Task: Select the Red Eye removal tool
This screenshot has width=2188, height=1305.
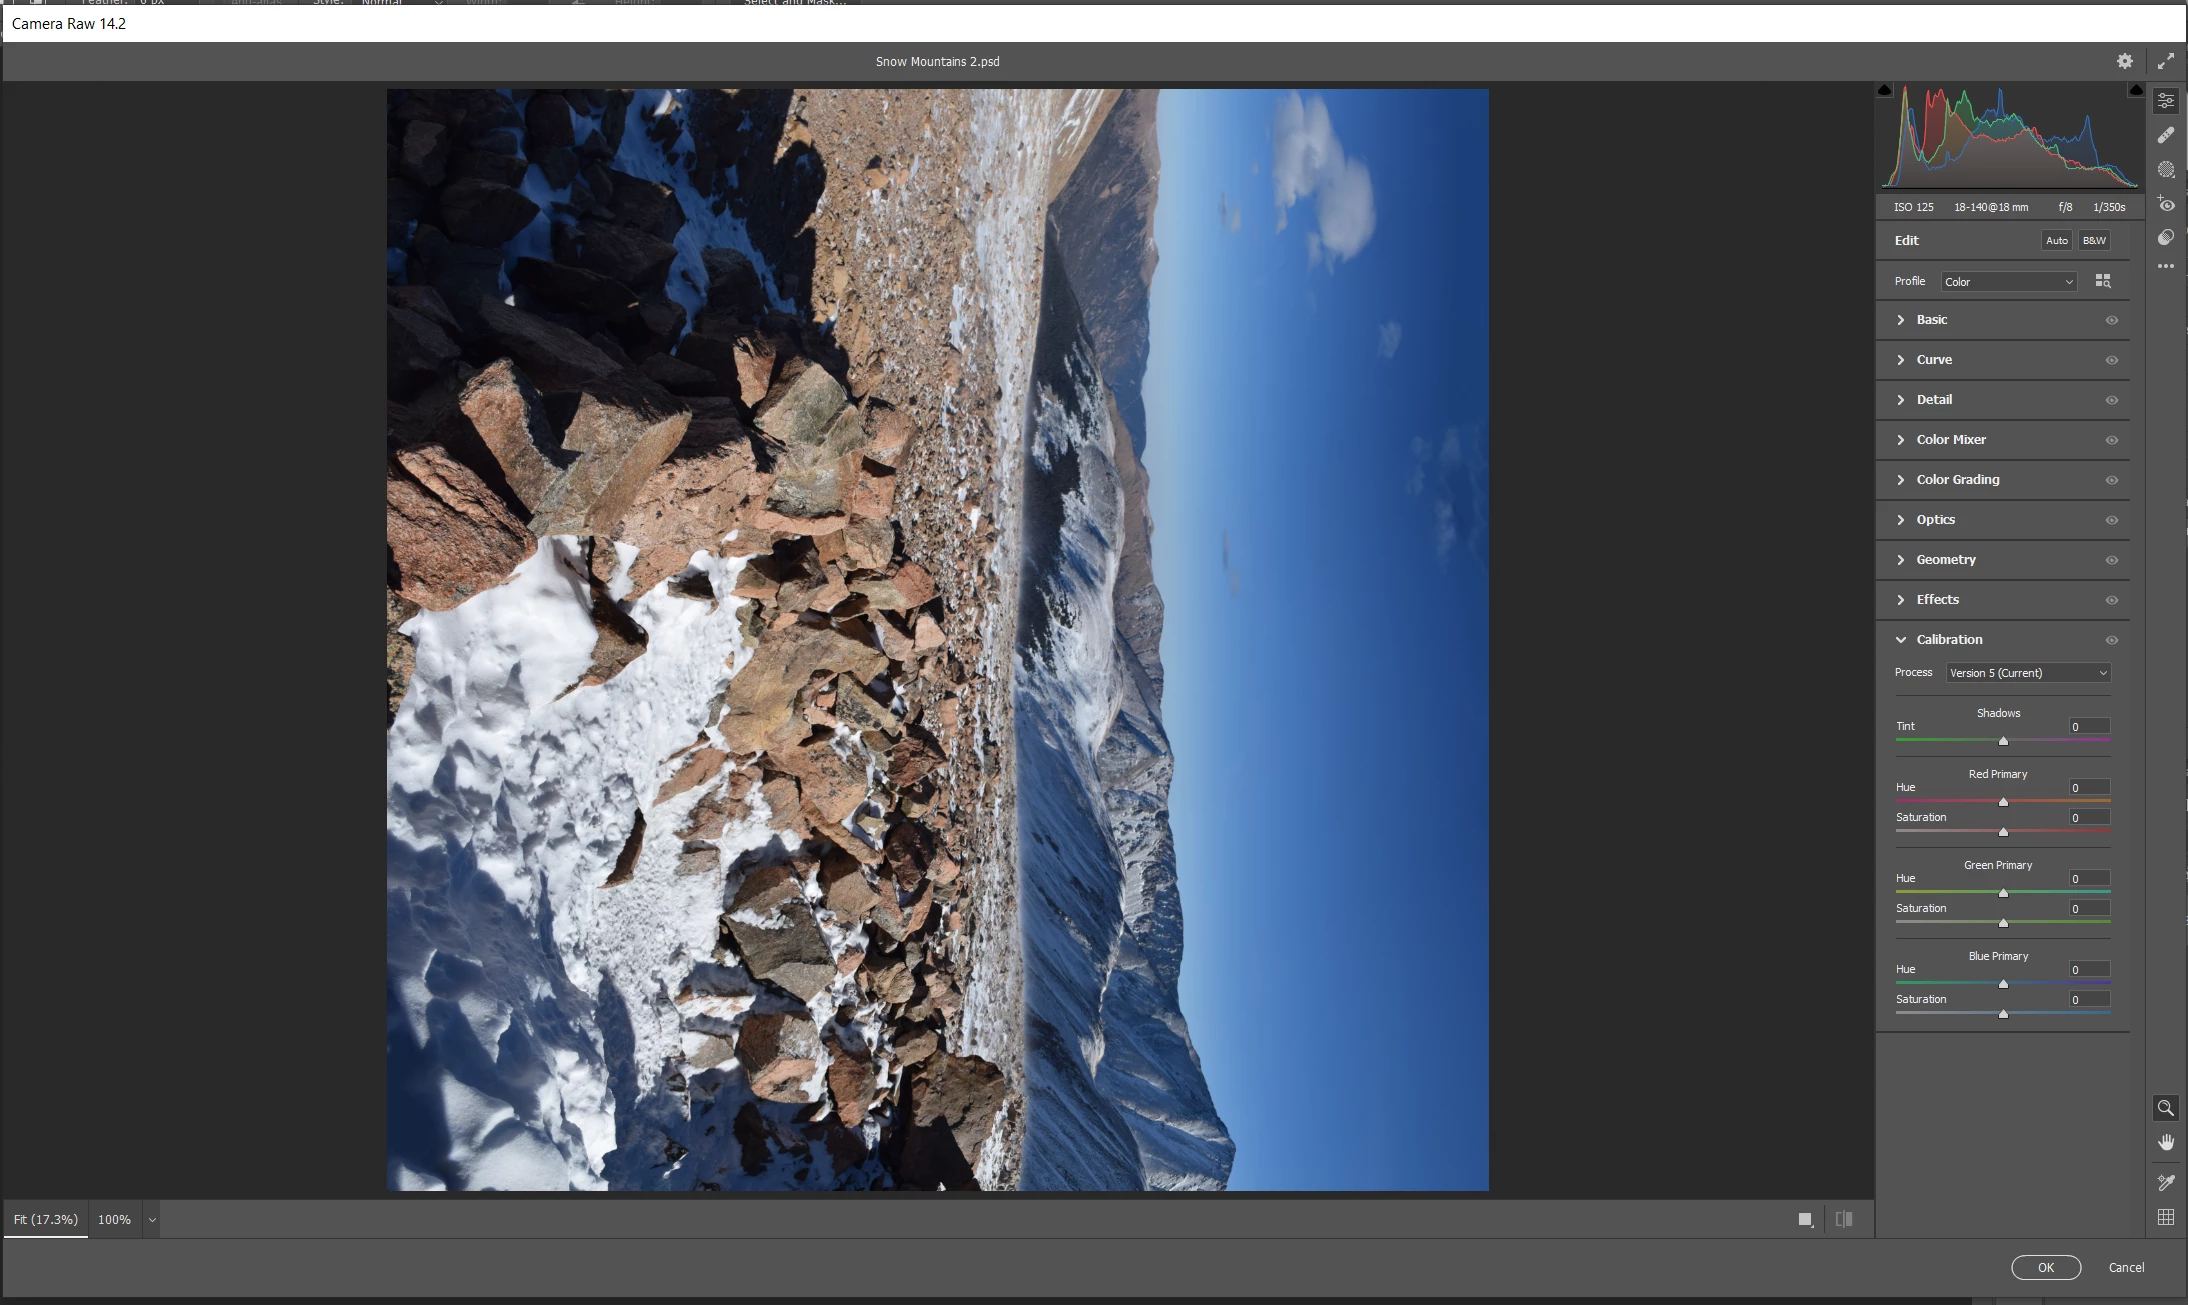Action: tap(2166, 204)
